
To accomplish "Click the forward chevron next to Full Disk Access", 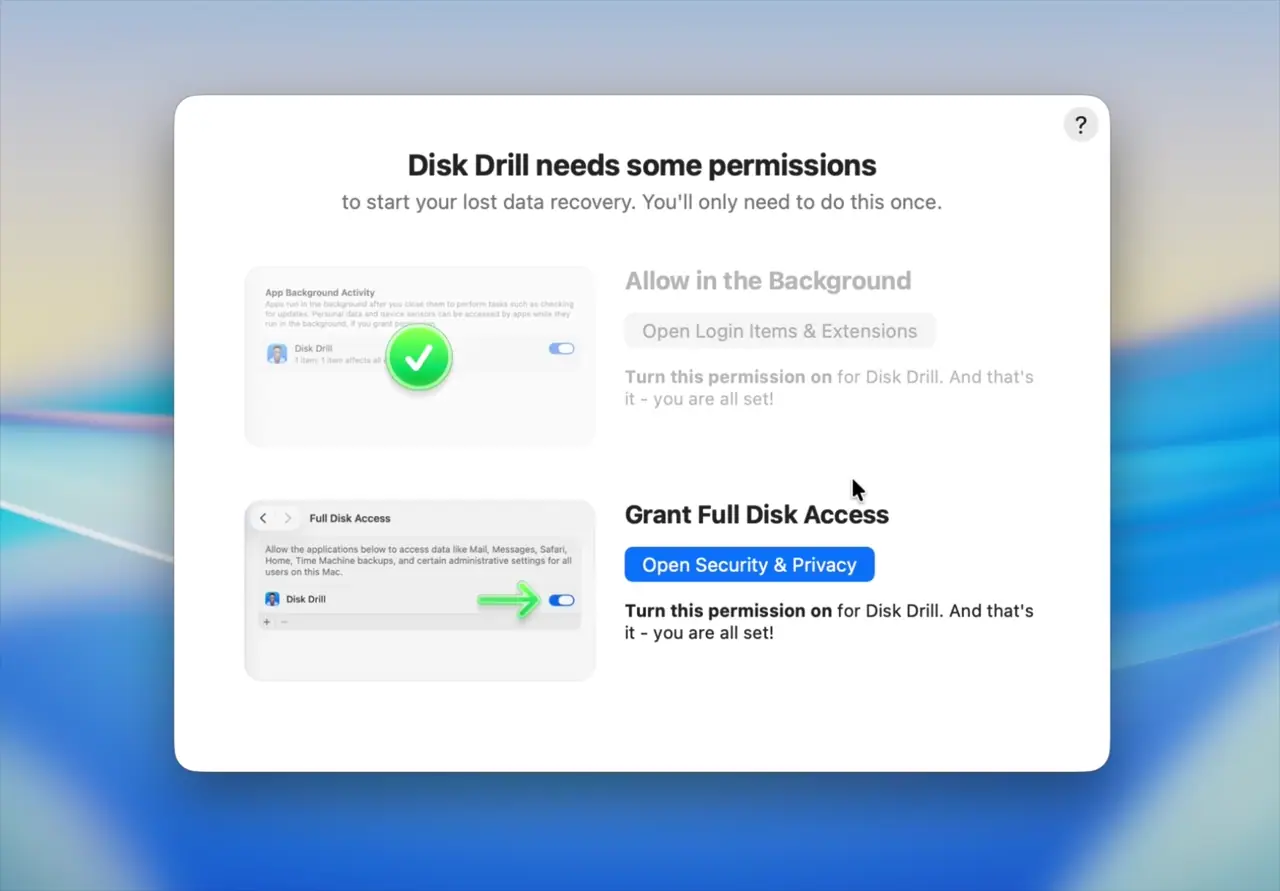I will point(288,518).
